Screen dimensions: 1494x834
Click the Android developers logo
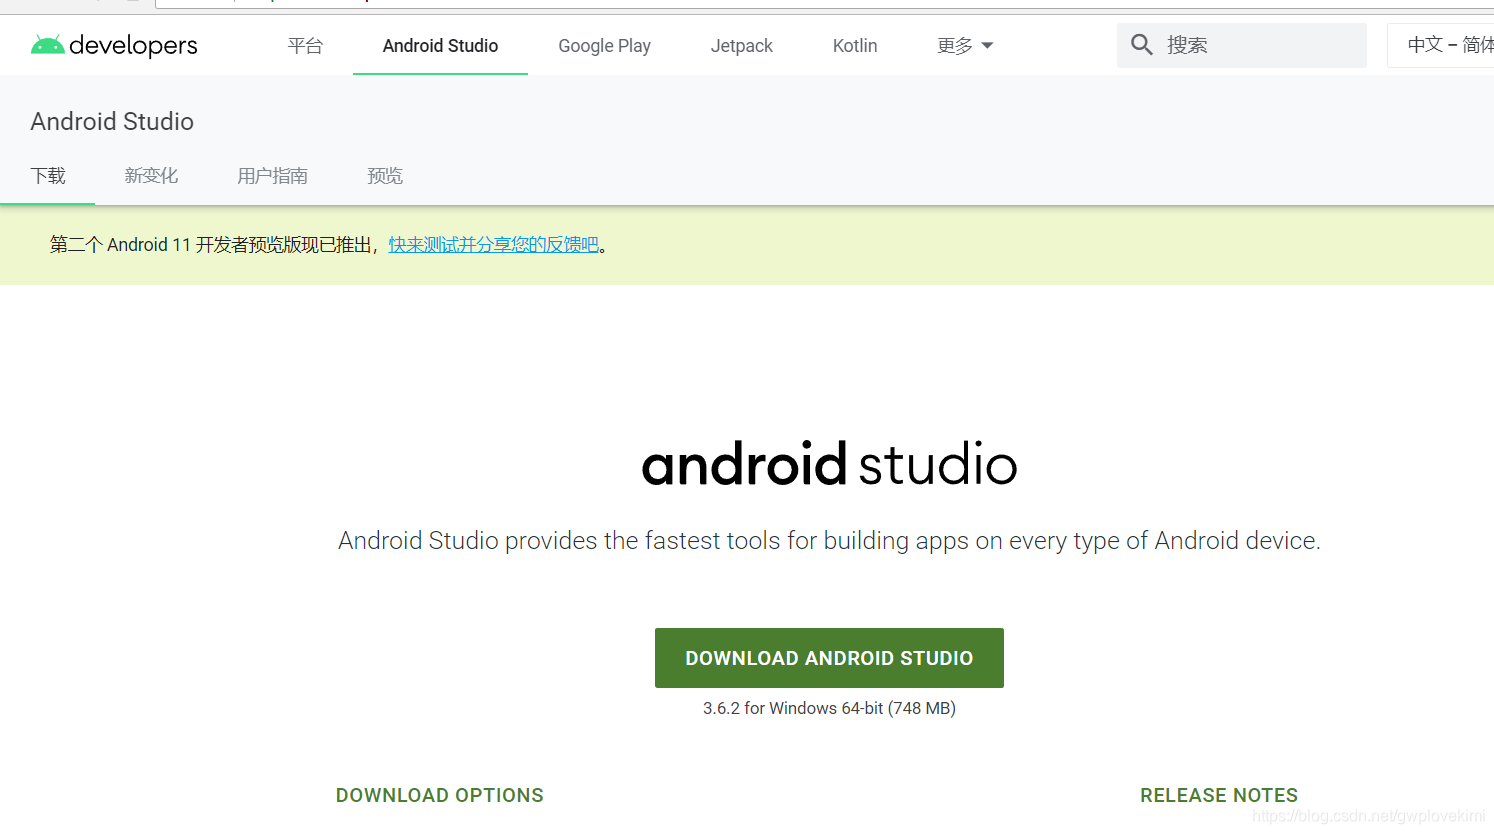tap(114, 45)
